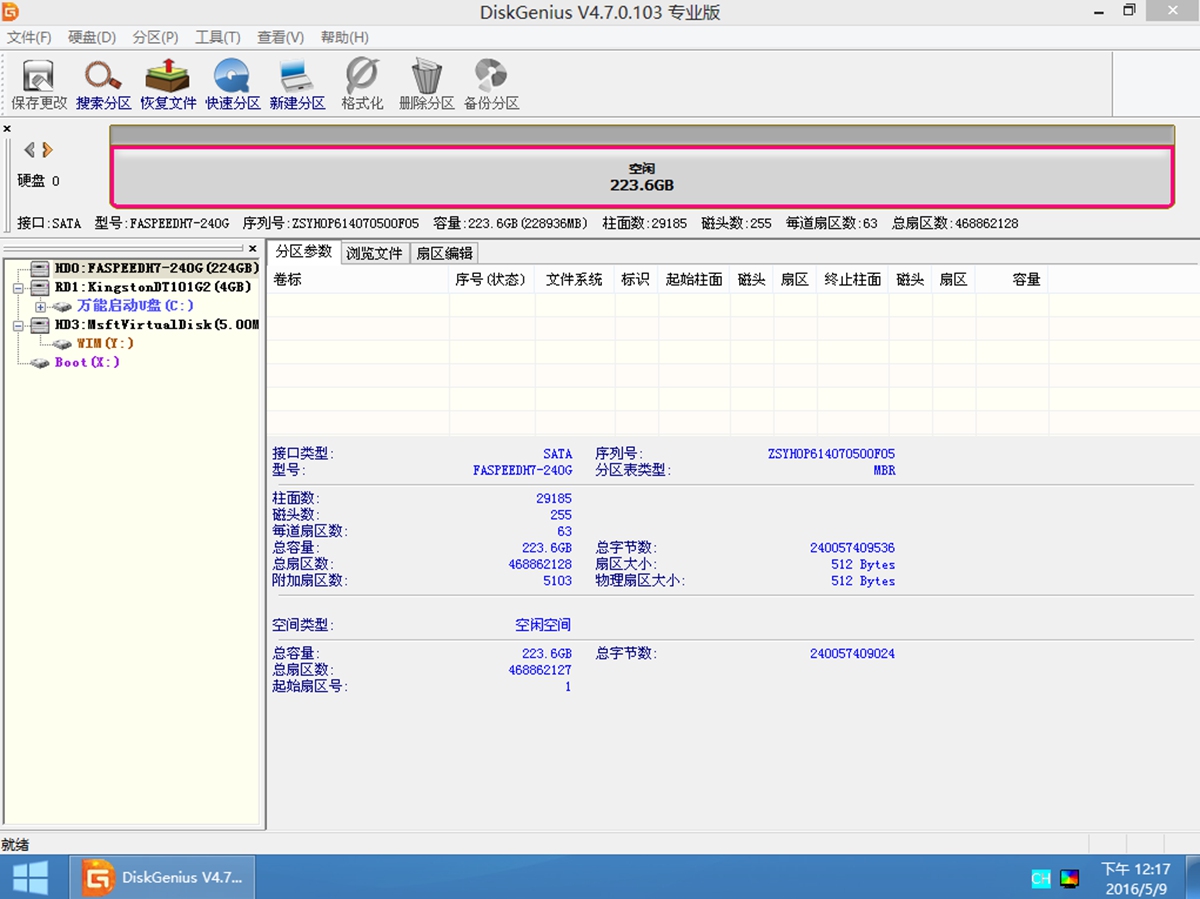The image size is (1200, 899).
Task: Open the 工具(T) menu
Action: (x=217, y=37)
